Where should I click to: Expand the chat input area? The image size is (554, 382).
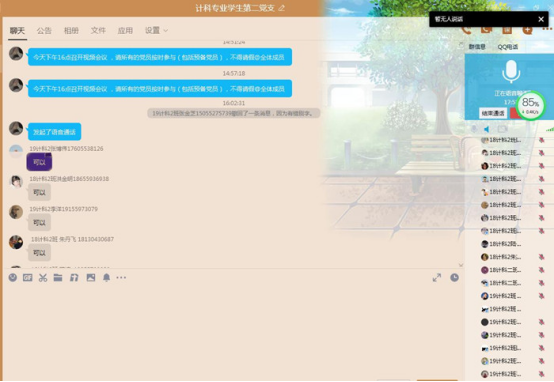(437, 277)
